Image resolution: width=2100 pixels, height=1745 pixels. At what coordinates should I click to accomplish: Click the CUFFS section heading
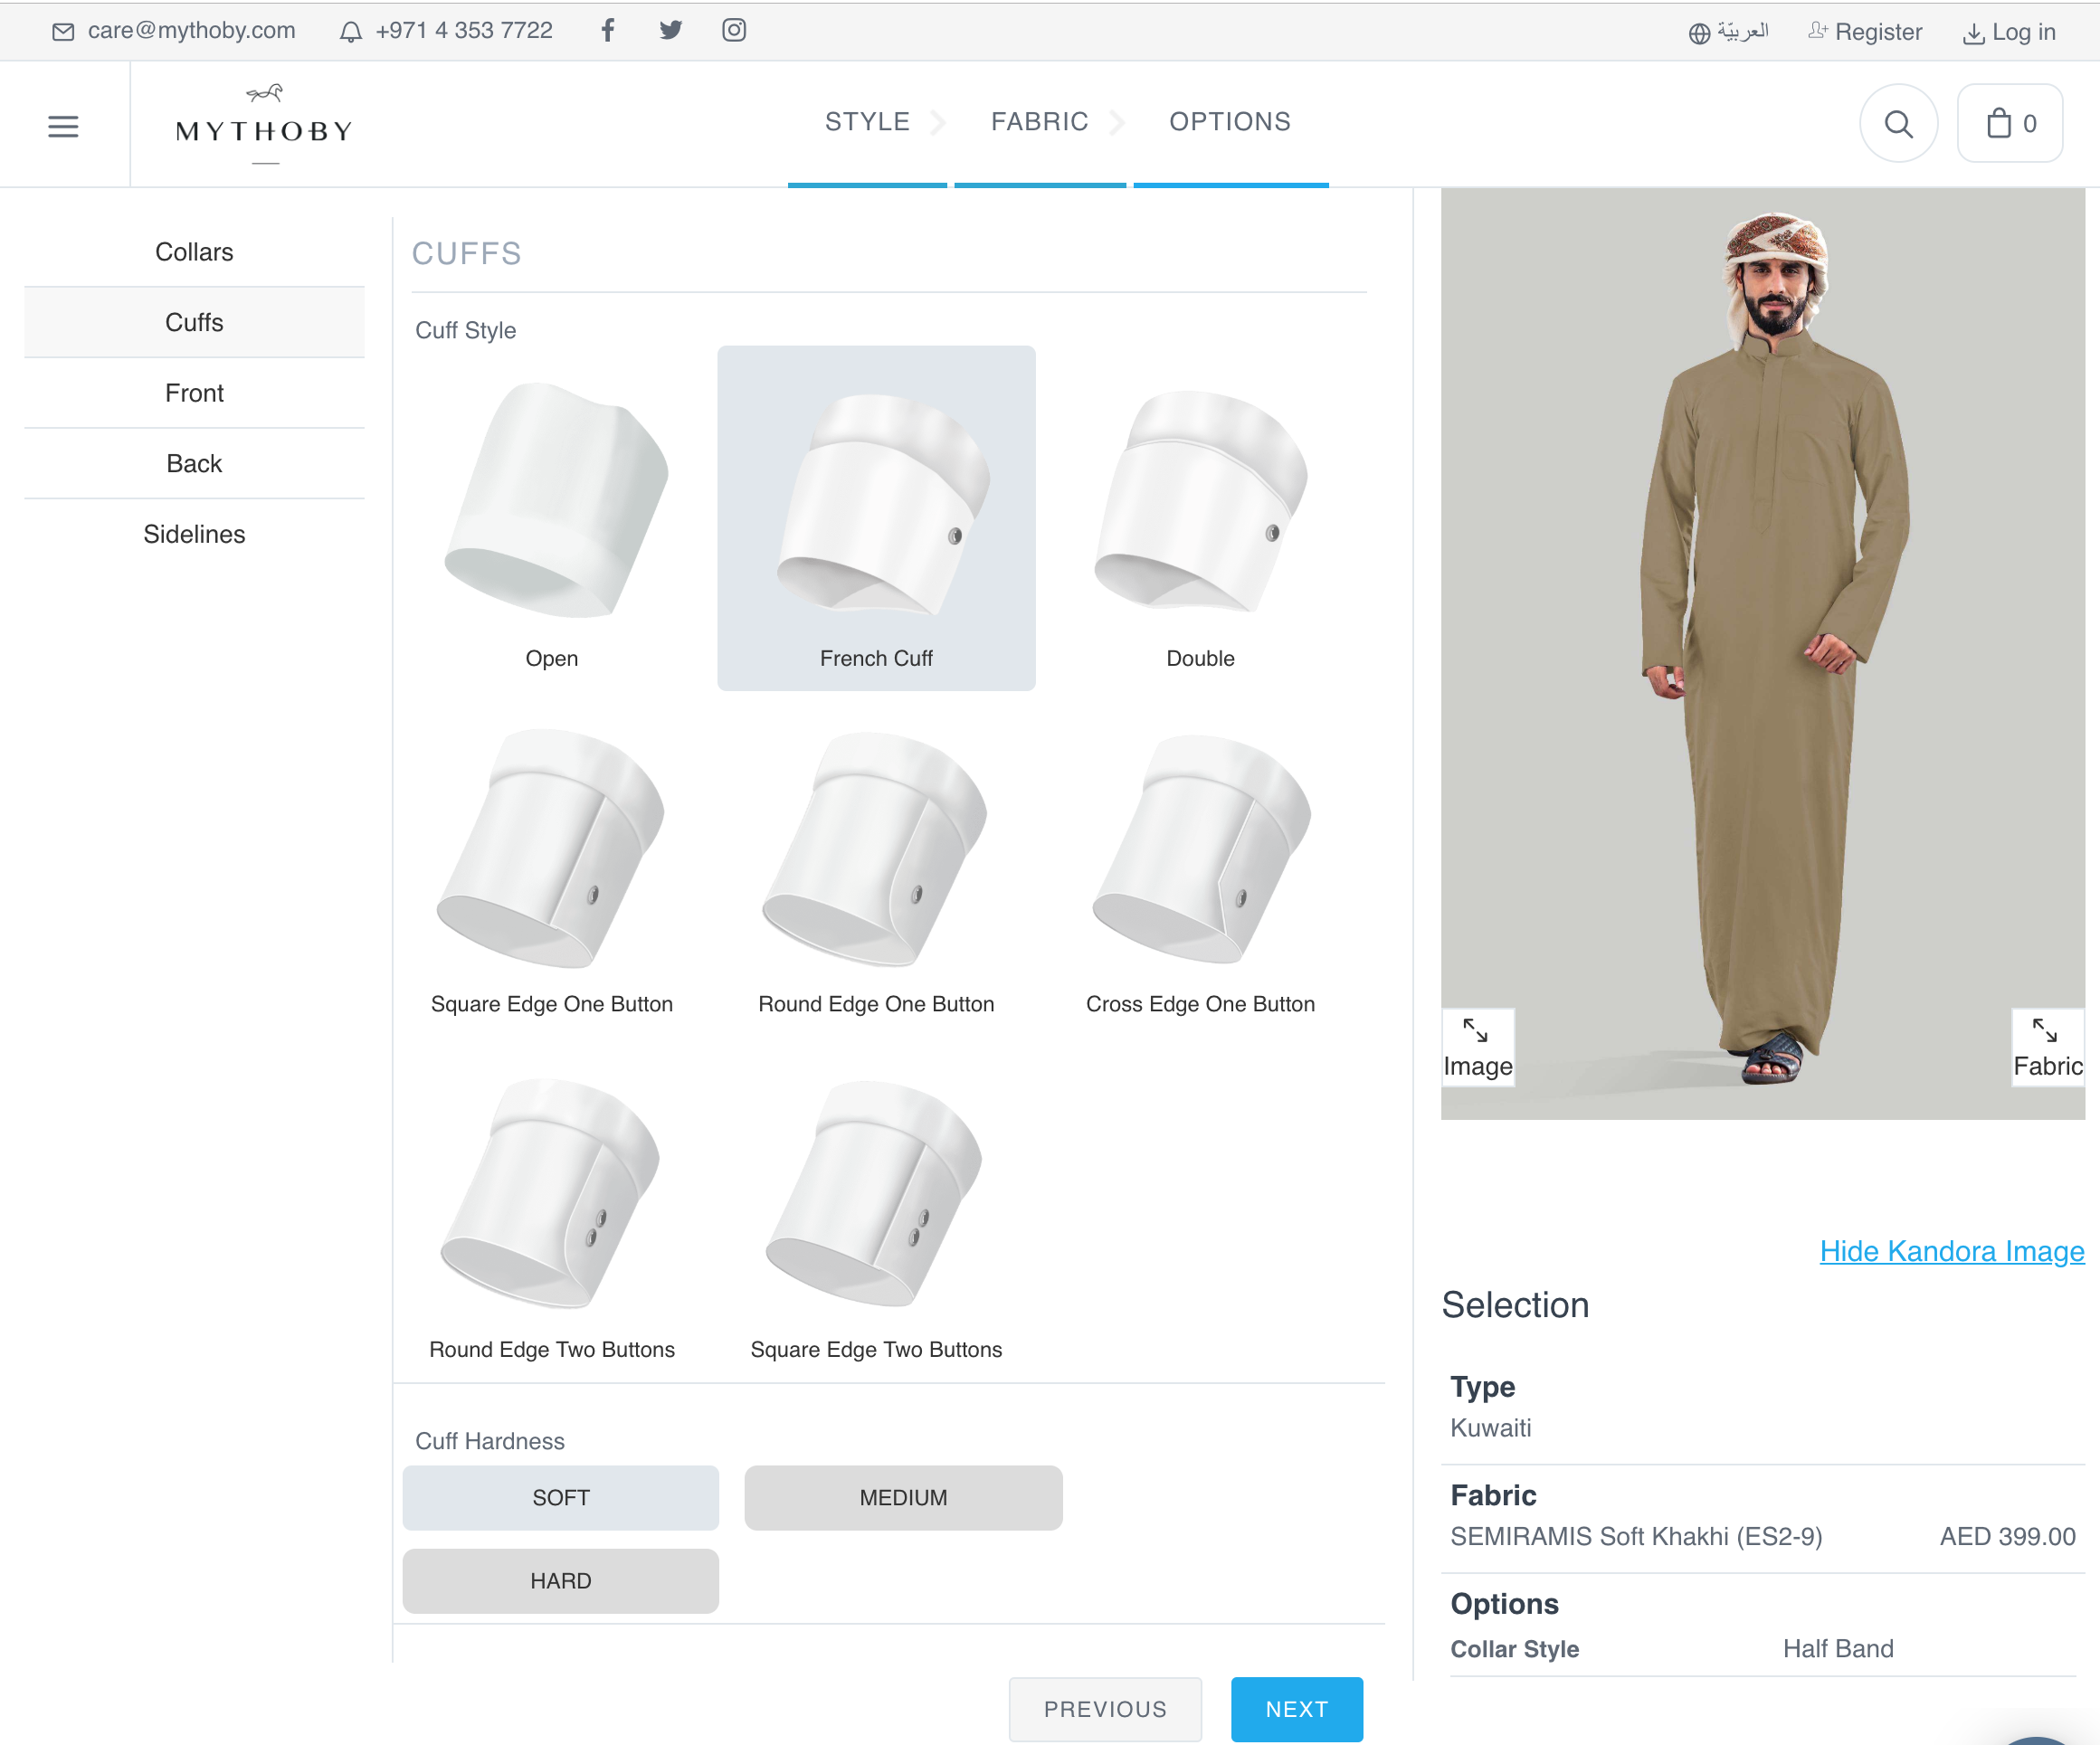pyautogui.click(x=467, y=254)
